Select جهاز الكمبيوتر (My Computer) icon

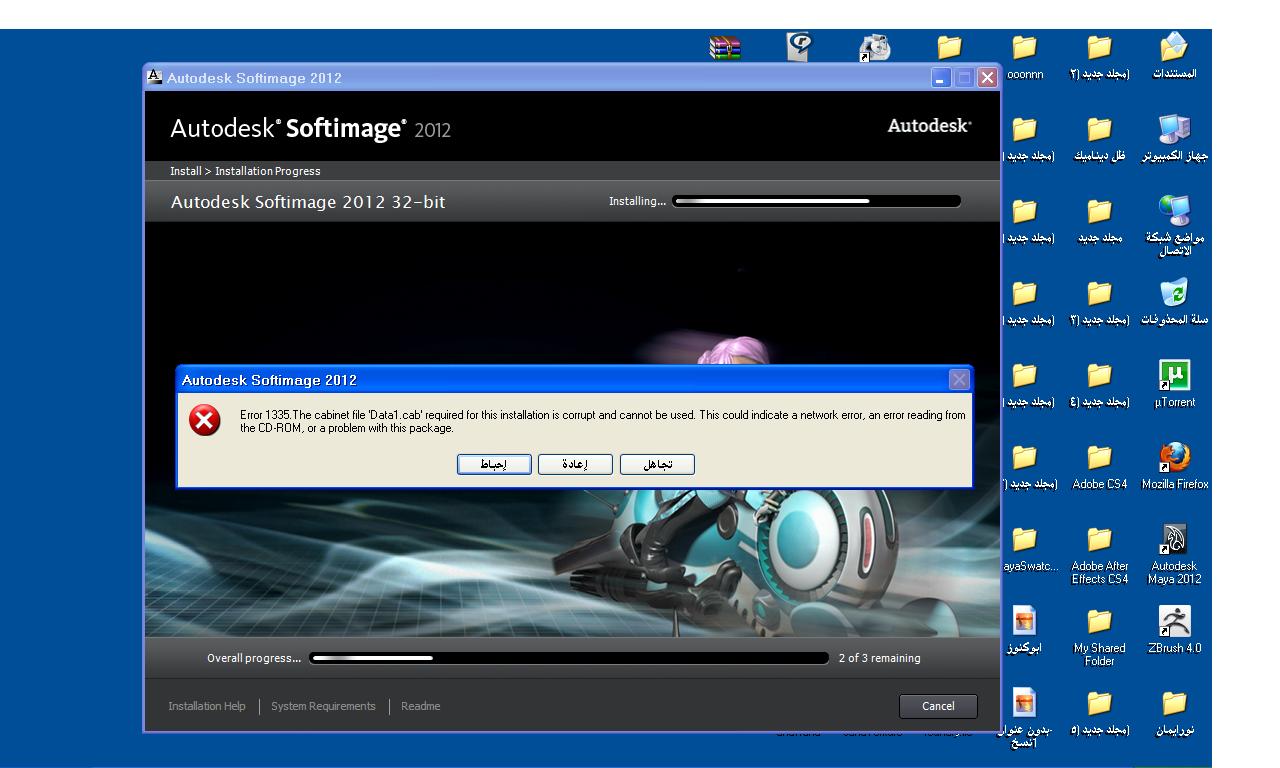[1174, 139]
